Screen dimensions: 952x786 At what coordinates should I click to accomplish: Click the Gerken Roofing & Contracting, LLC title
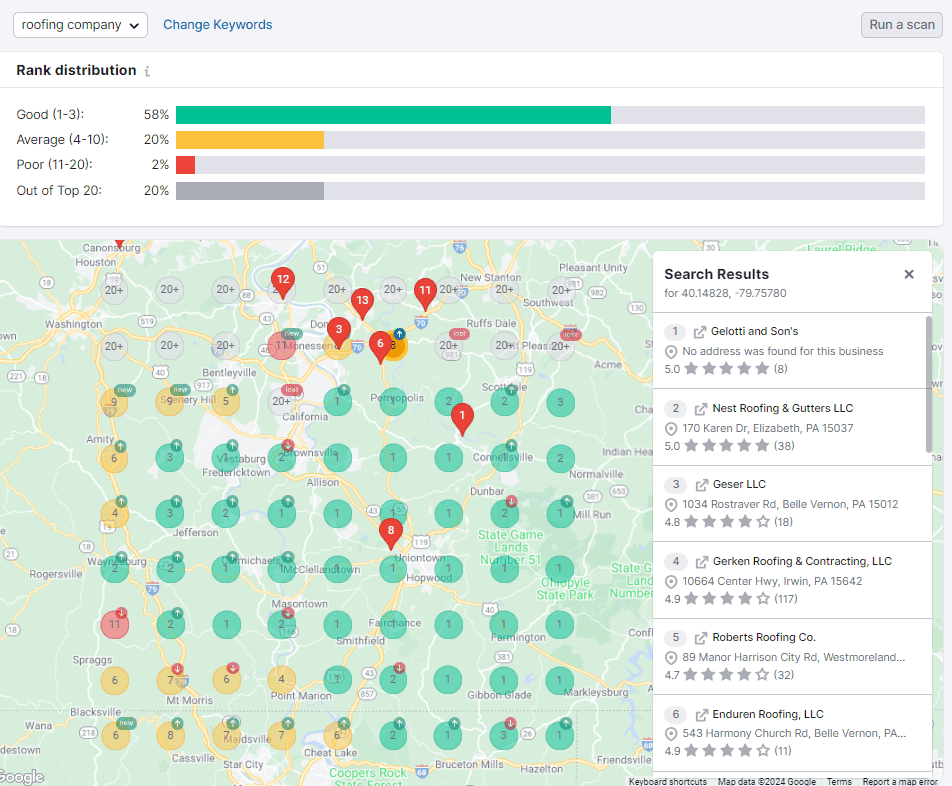coord(802,561)
